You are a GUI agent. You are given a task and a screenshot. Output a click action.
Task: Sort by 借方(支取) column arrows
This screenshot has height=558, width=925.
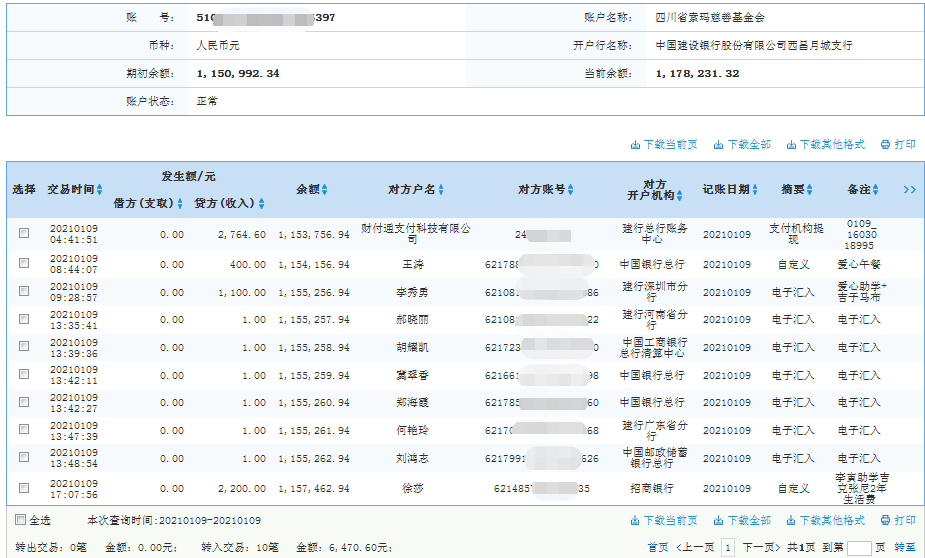tap(180, 203)
